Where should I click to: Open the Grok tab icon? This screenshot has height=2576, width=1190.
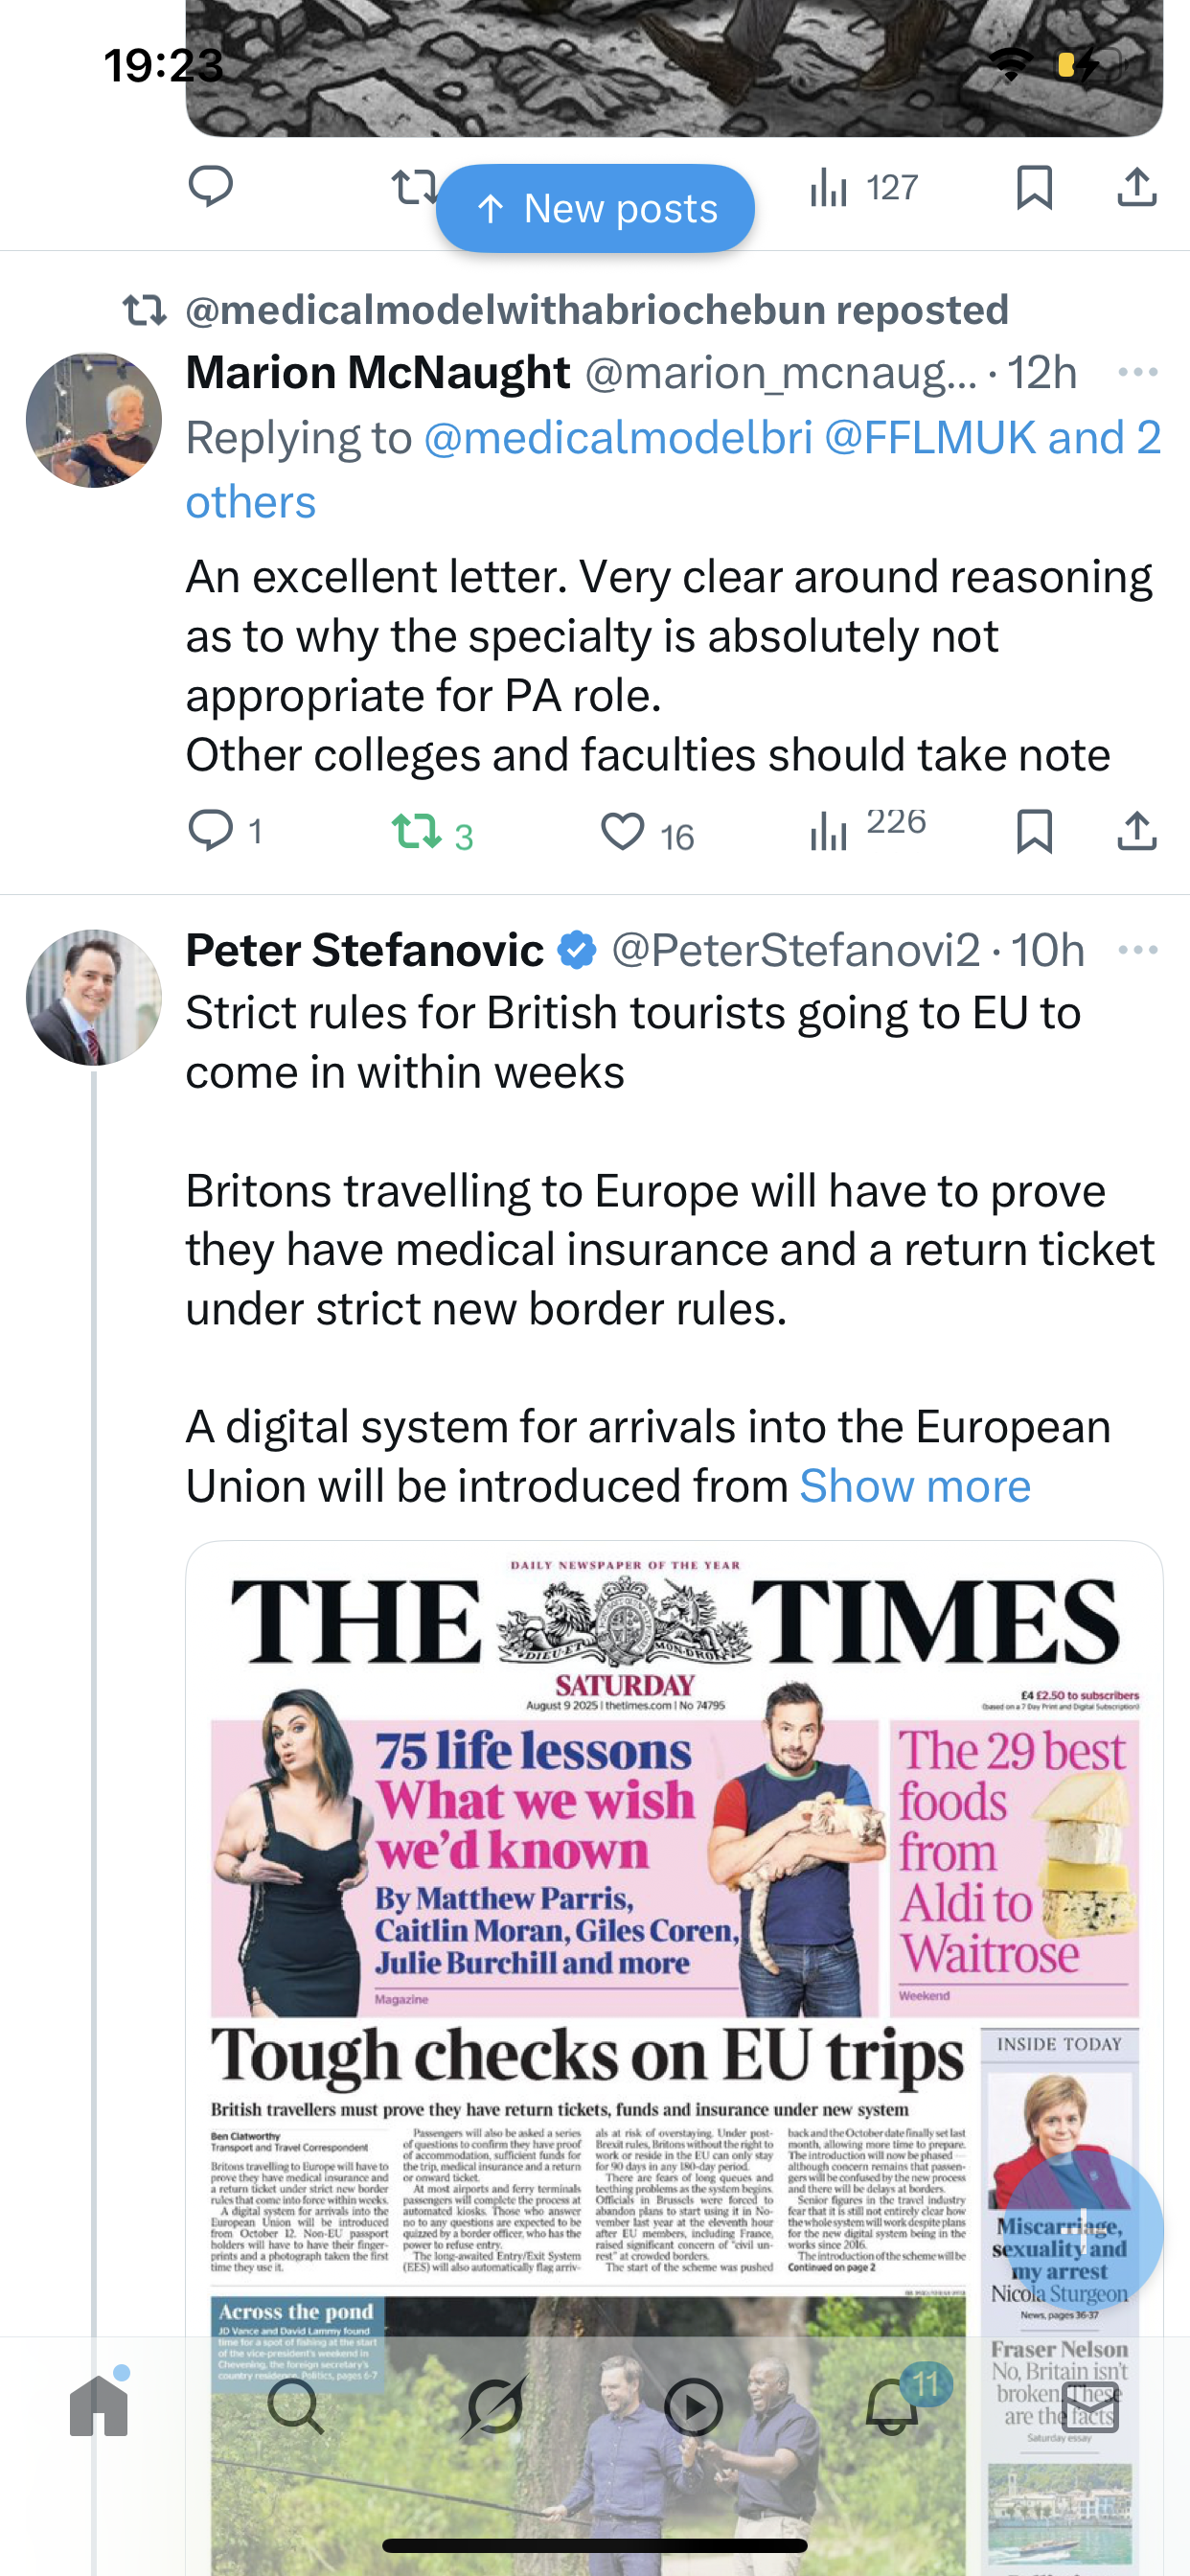(495, 2408)
